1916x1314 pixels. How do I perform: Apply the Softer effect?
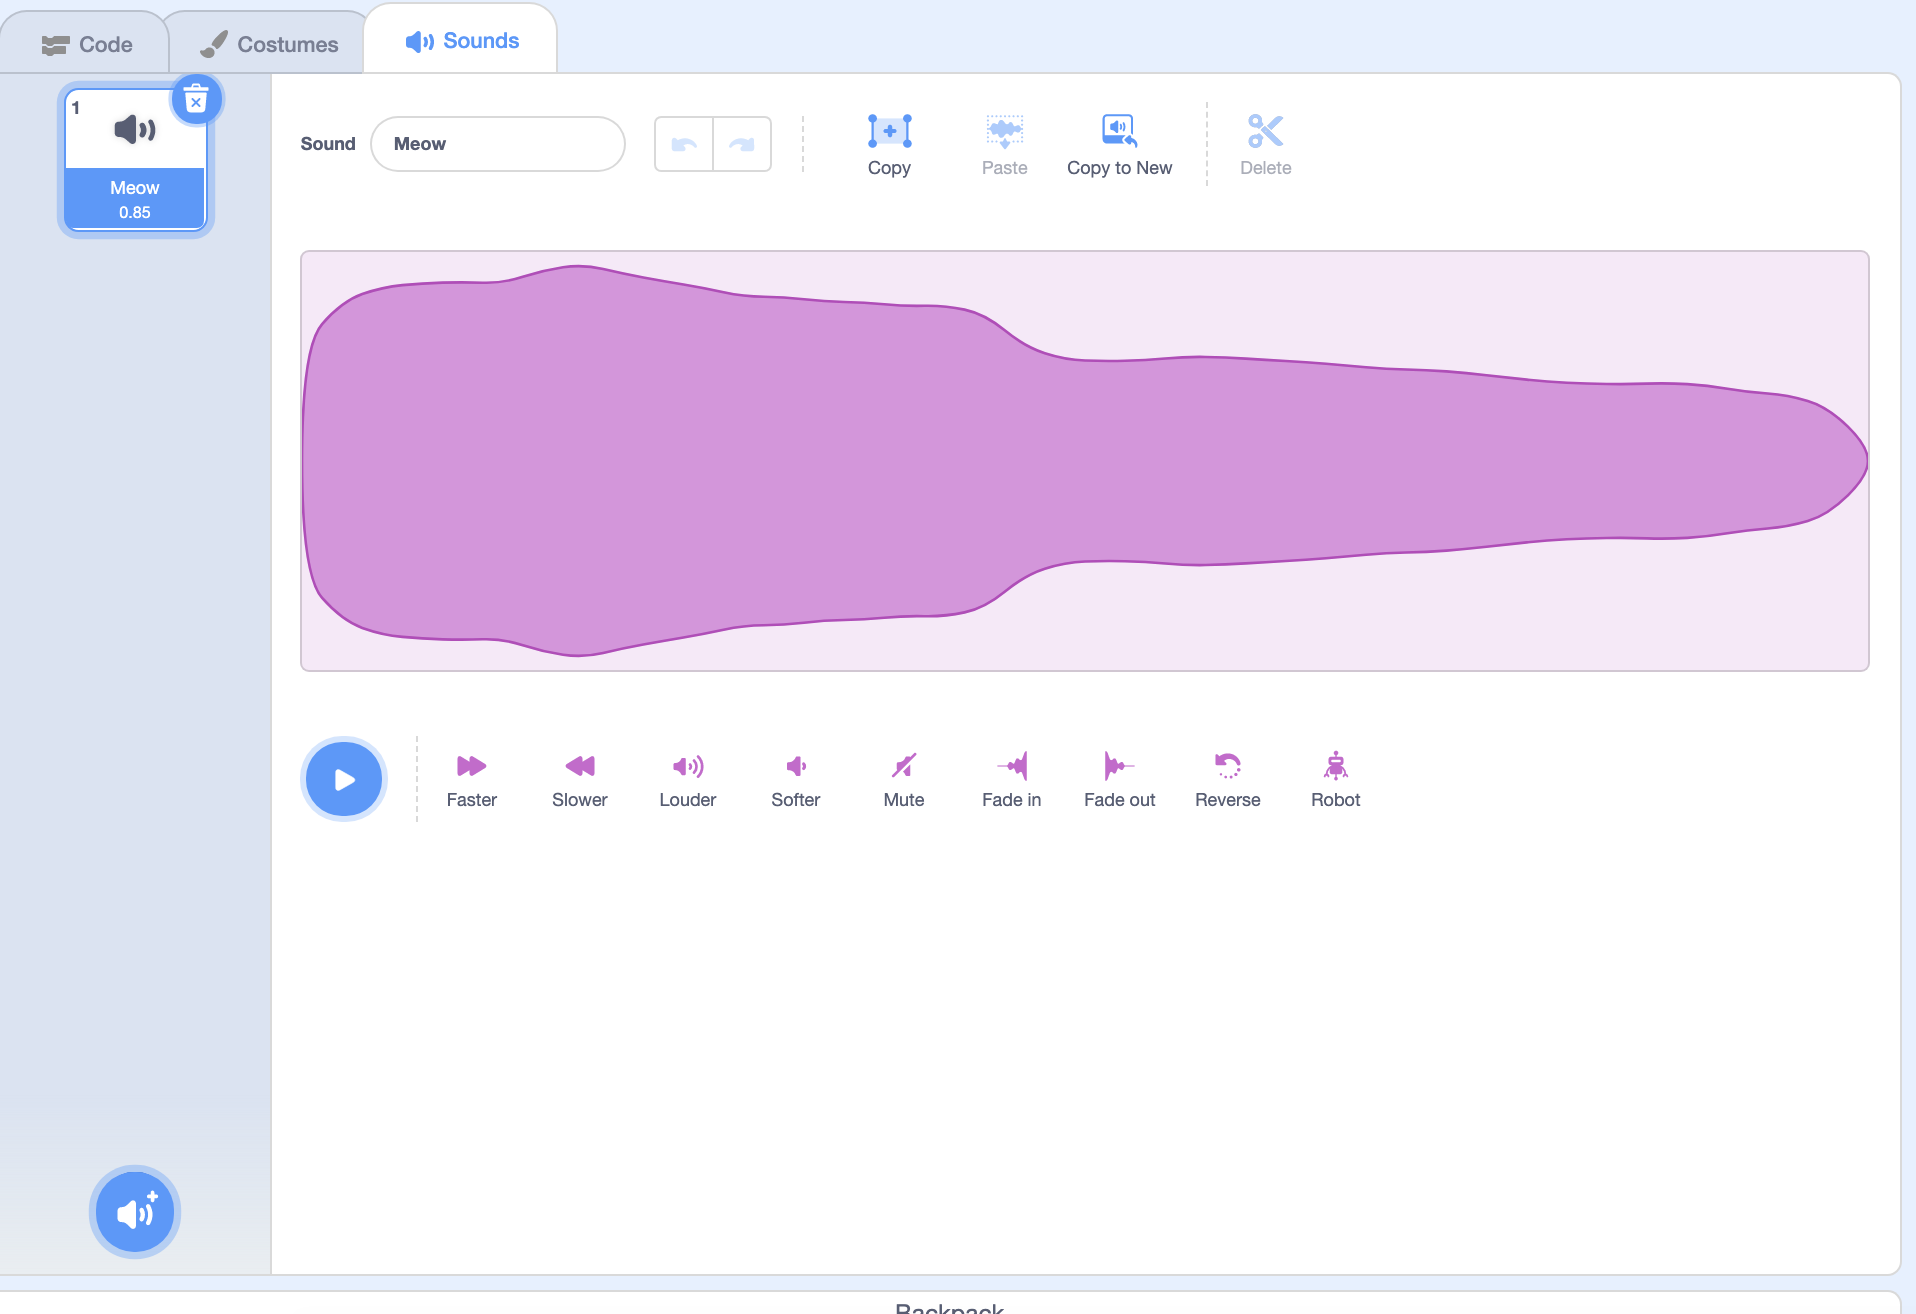pos(795,778)
